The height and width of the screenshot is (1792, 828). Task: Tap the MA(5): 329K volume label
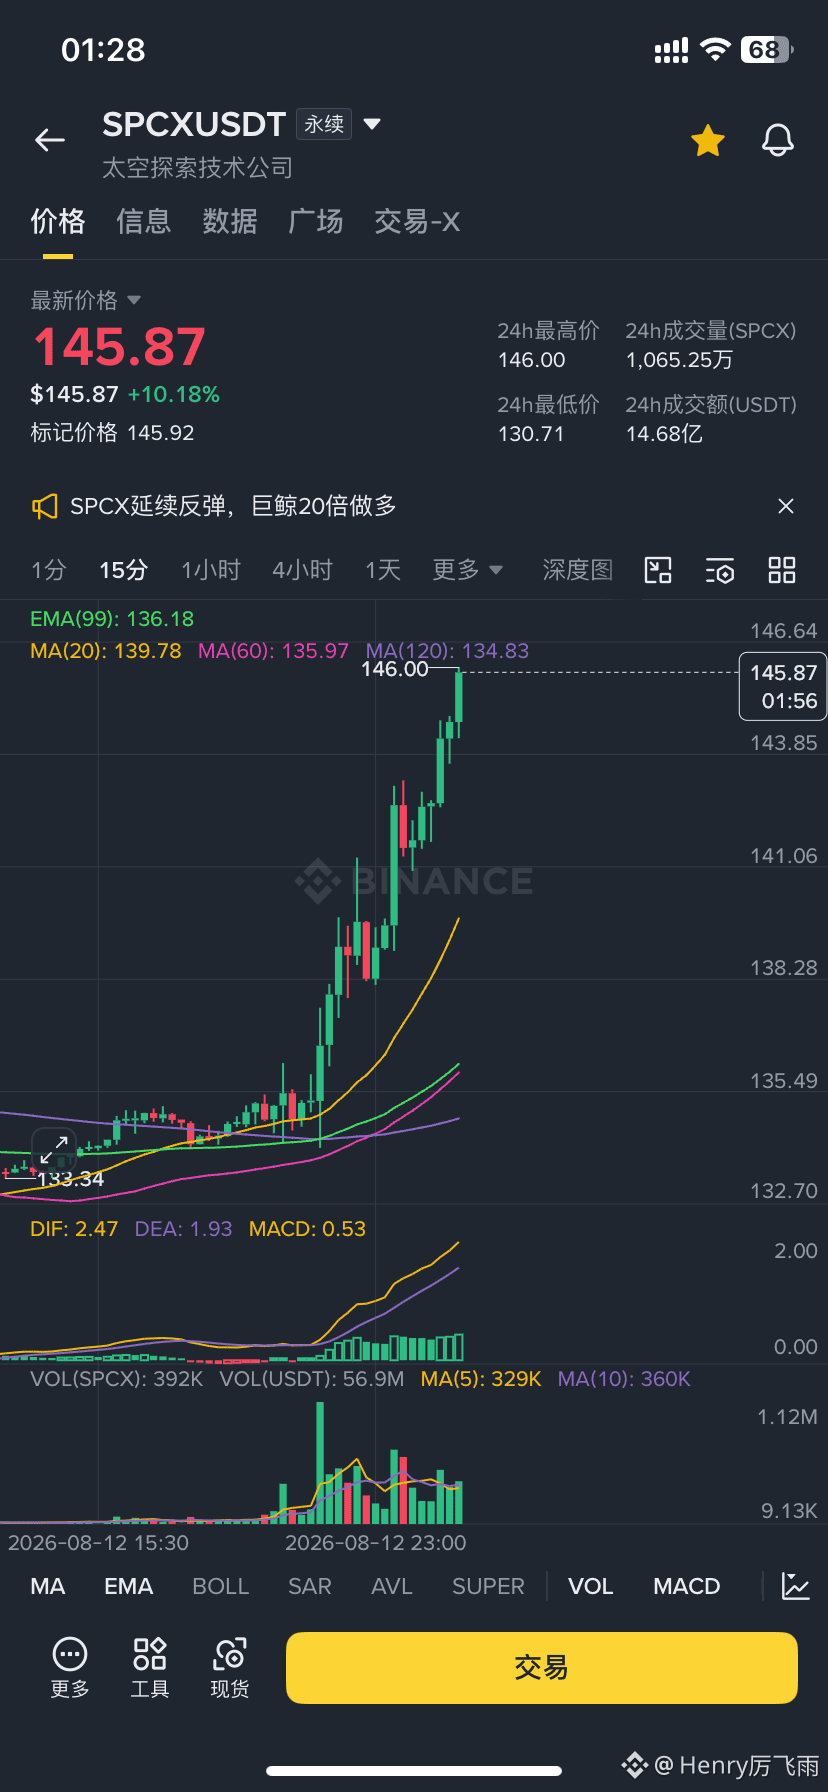[481, 1379]
